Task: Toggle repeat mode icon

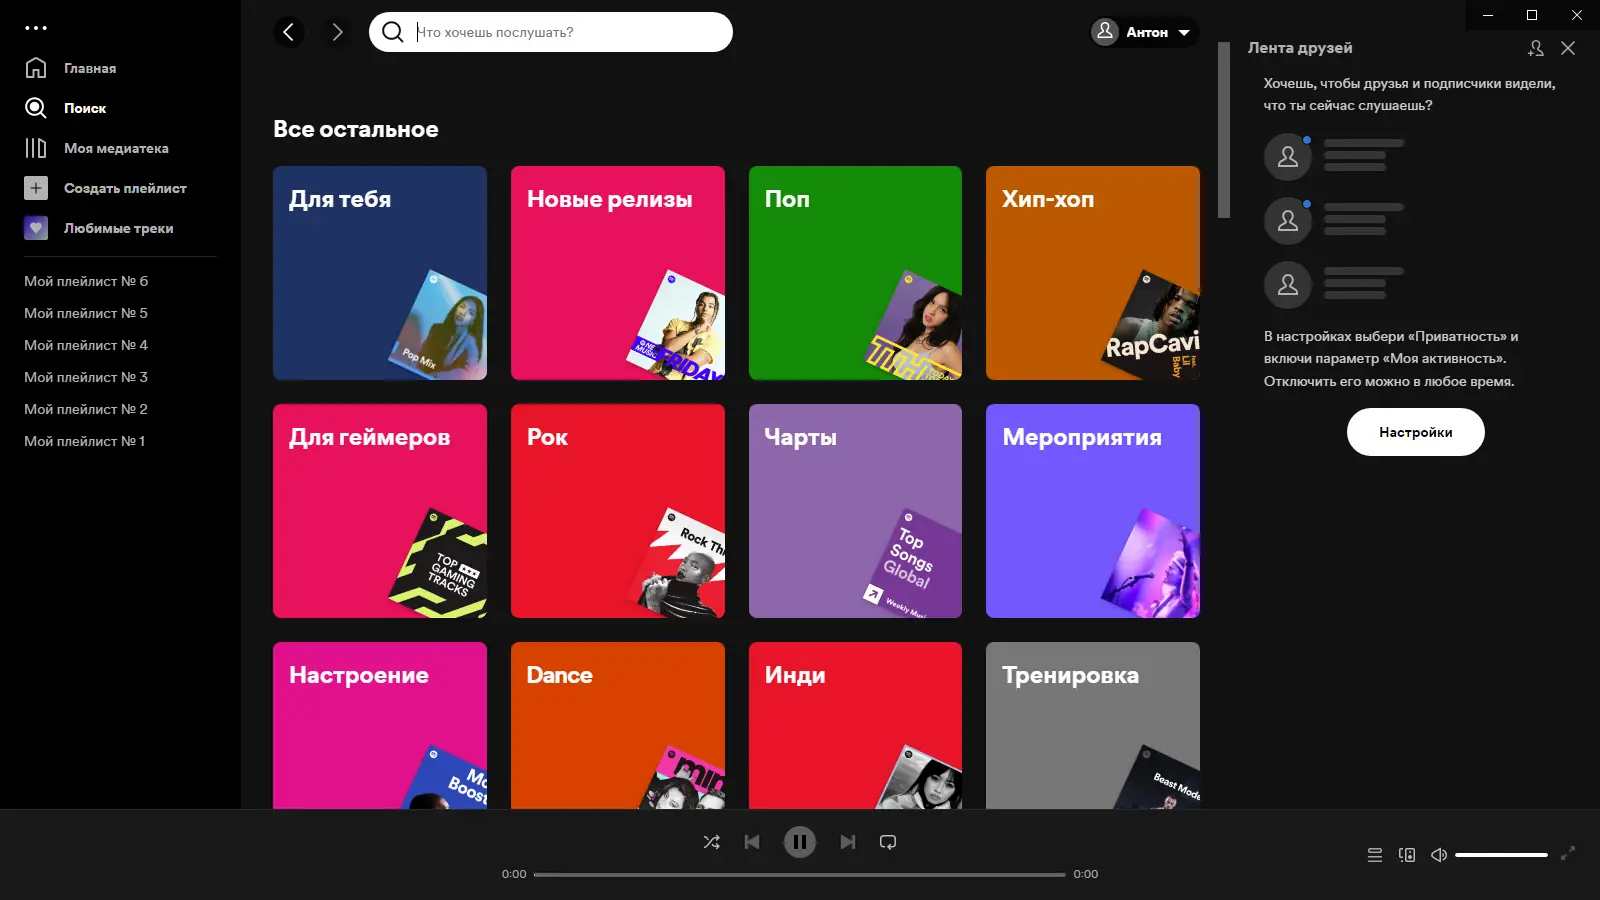Action: 888,842
